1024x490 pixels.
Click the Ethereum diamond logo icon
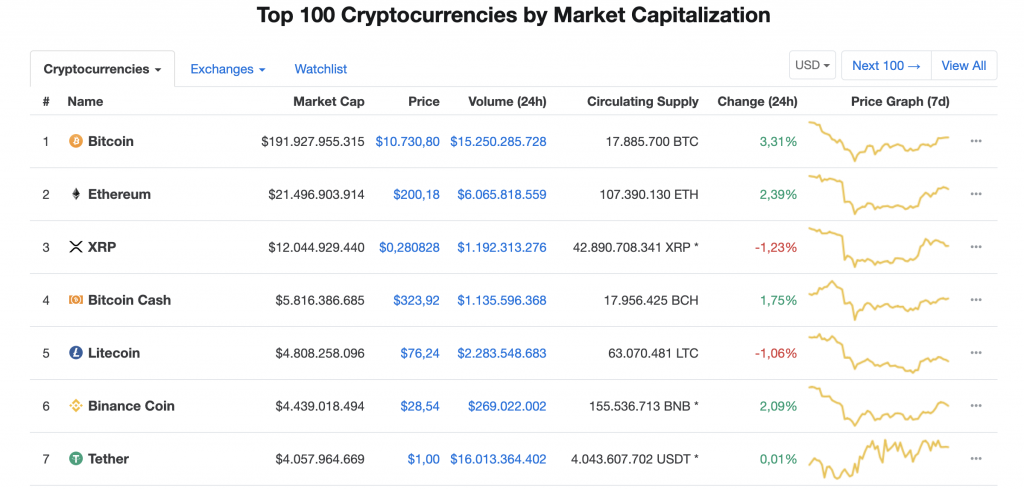(x=75, y=194)
